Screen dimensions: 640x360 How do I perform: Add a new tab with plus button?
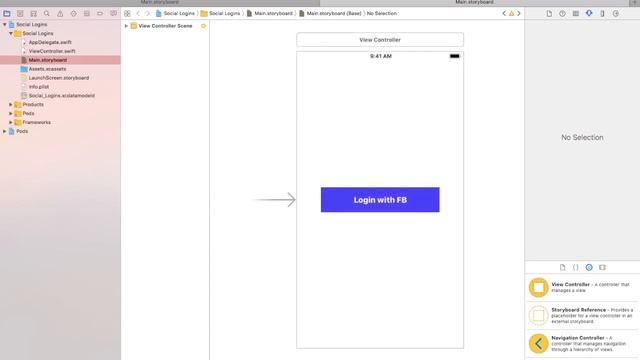click(635, 2)
